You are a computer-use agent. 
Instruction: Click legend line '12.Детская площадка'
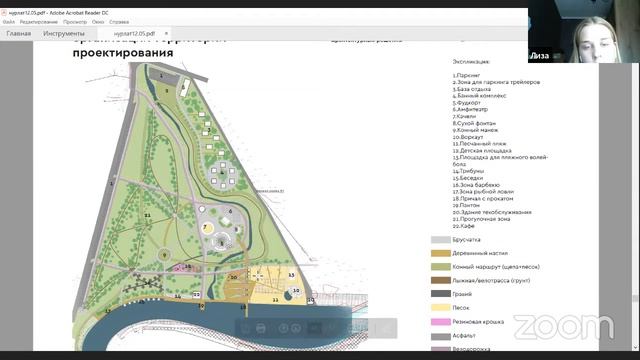[x=482, y=151]
